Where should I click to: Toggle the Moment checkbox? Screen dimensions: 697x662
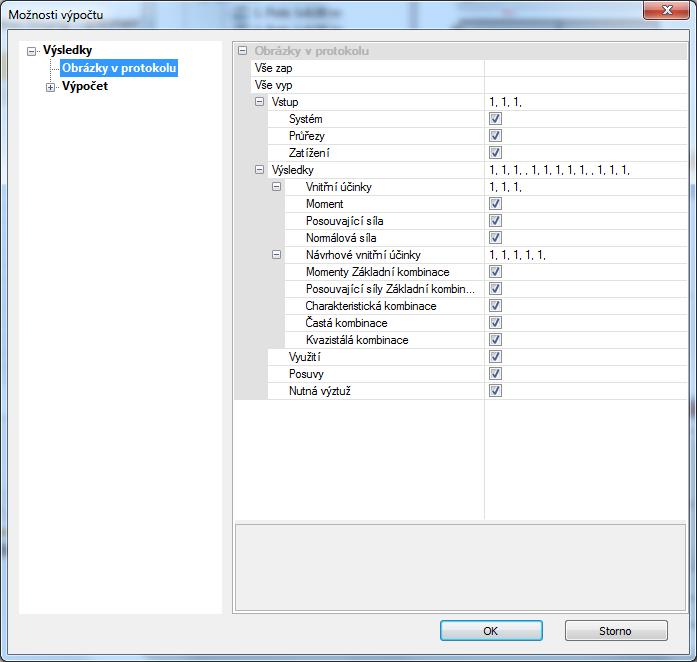click(495, 204)
